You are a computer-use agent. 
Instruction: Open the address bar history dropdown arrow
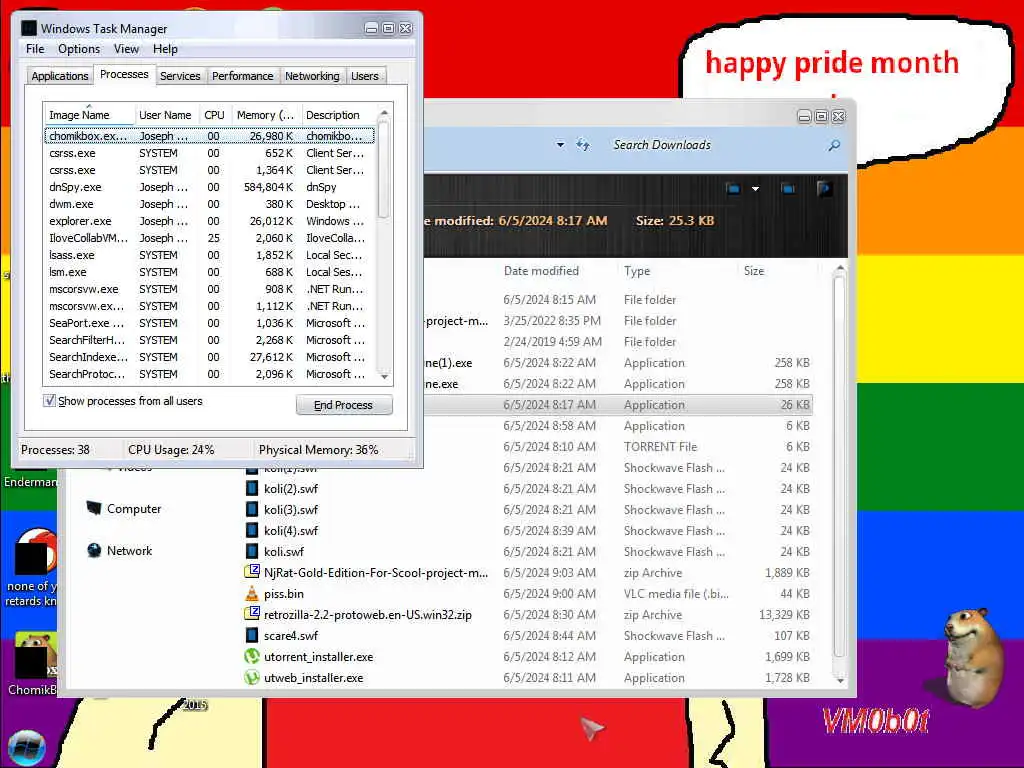(x=560, y=144)
